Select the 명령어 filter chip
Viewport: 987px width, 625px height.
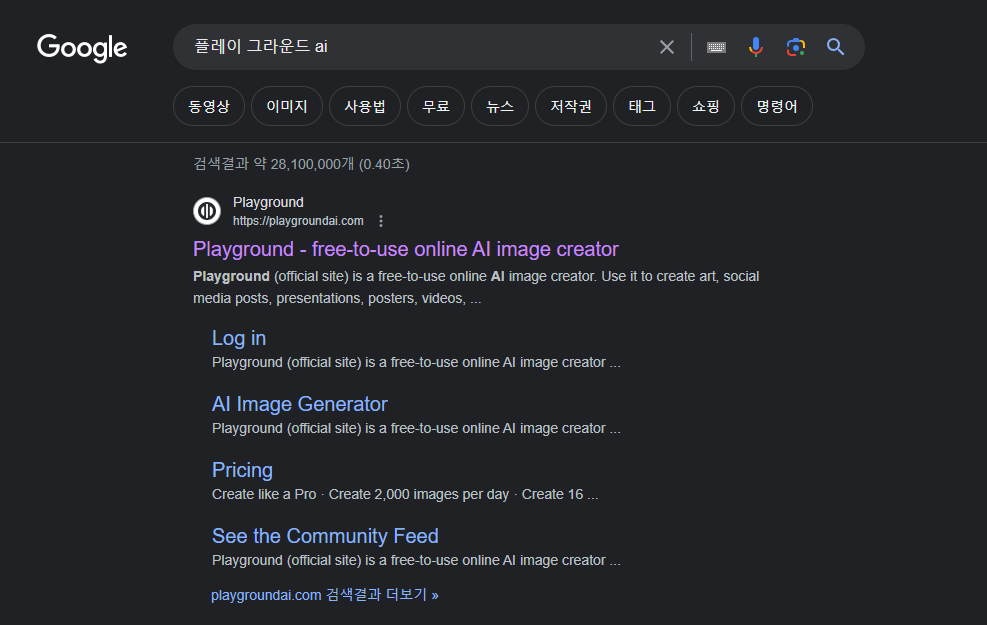777,106
